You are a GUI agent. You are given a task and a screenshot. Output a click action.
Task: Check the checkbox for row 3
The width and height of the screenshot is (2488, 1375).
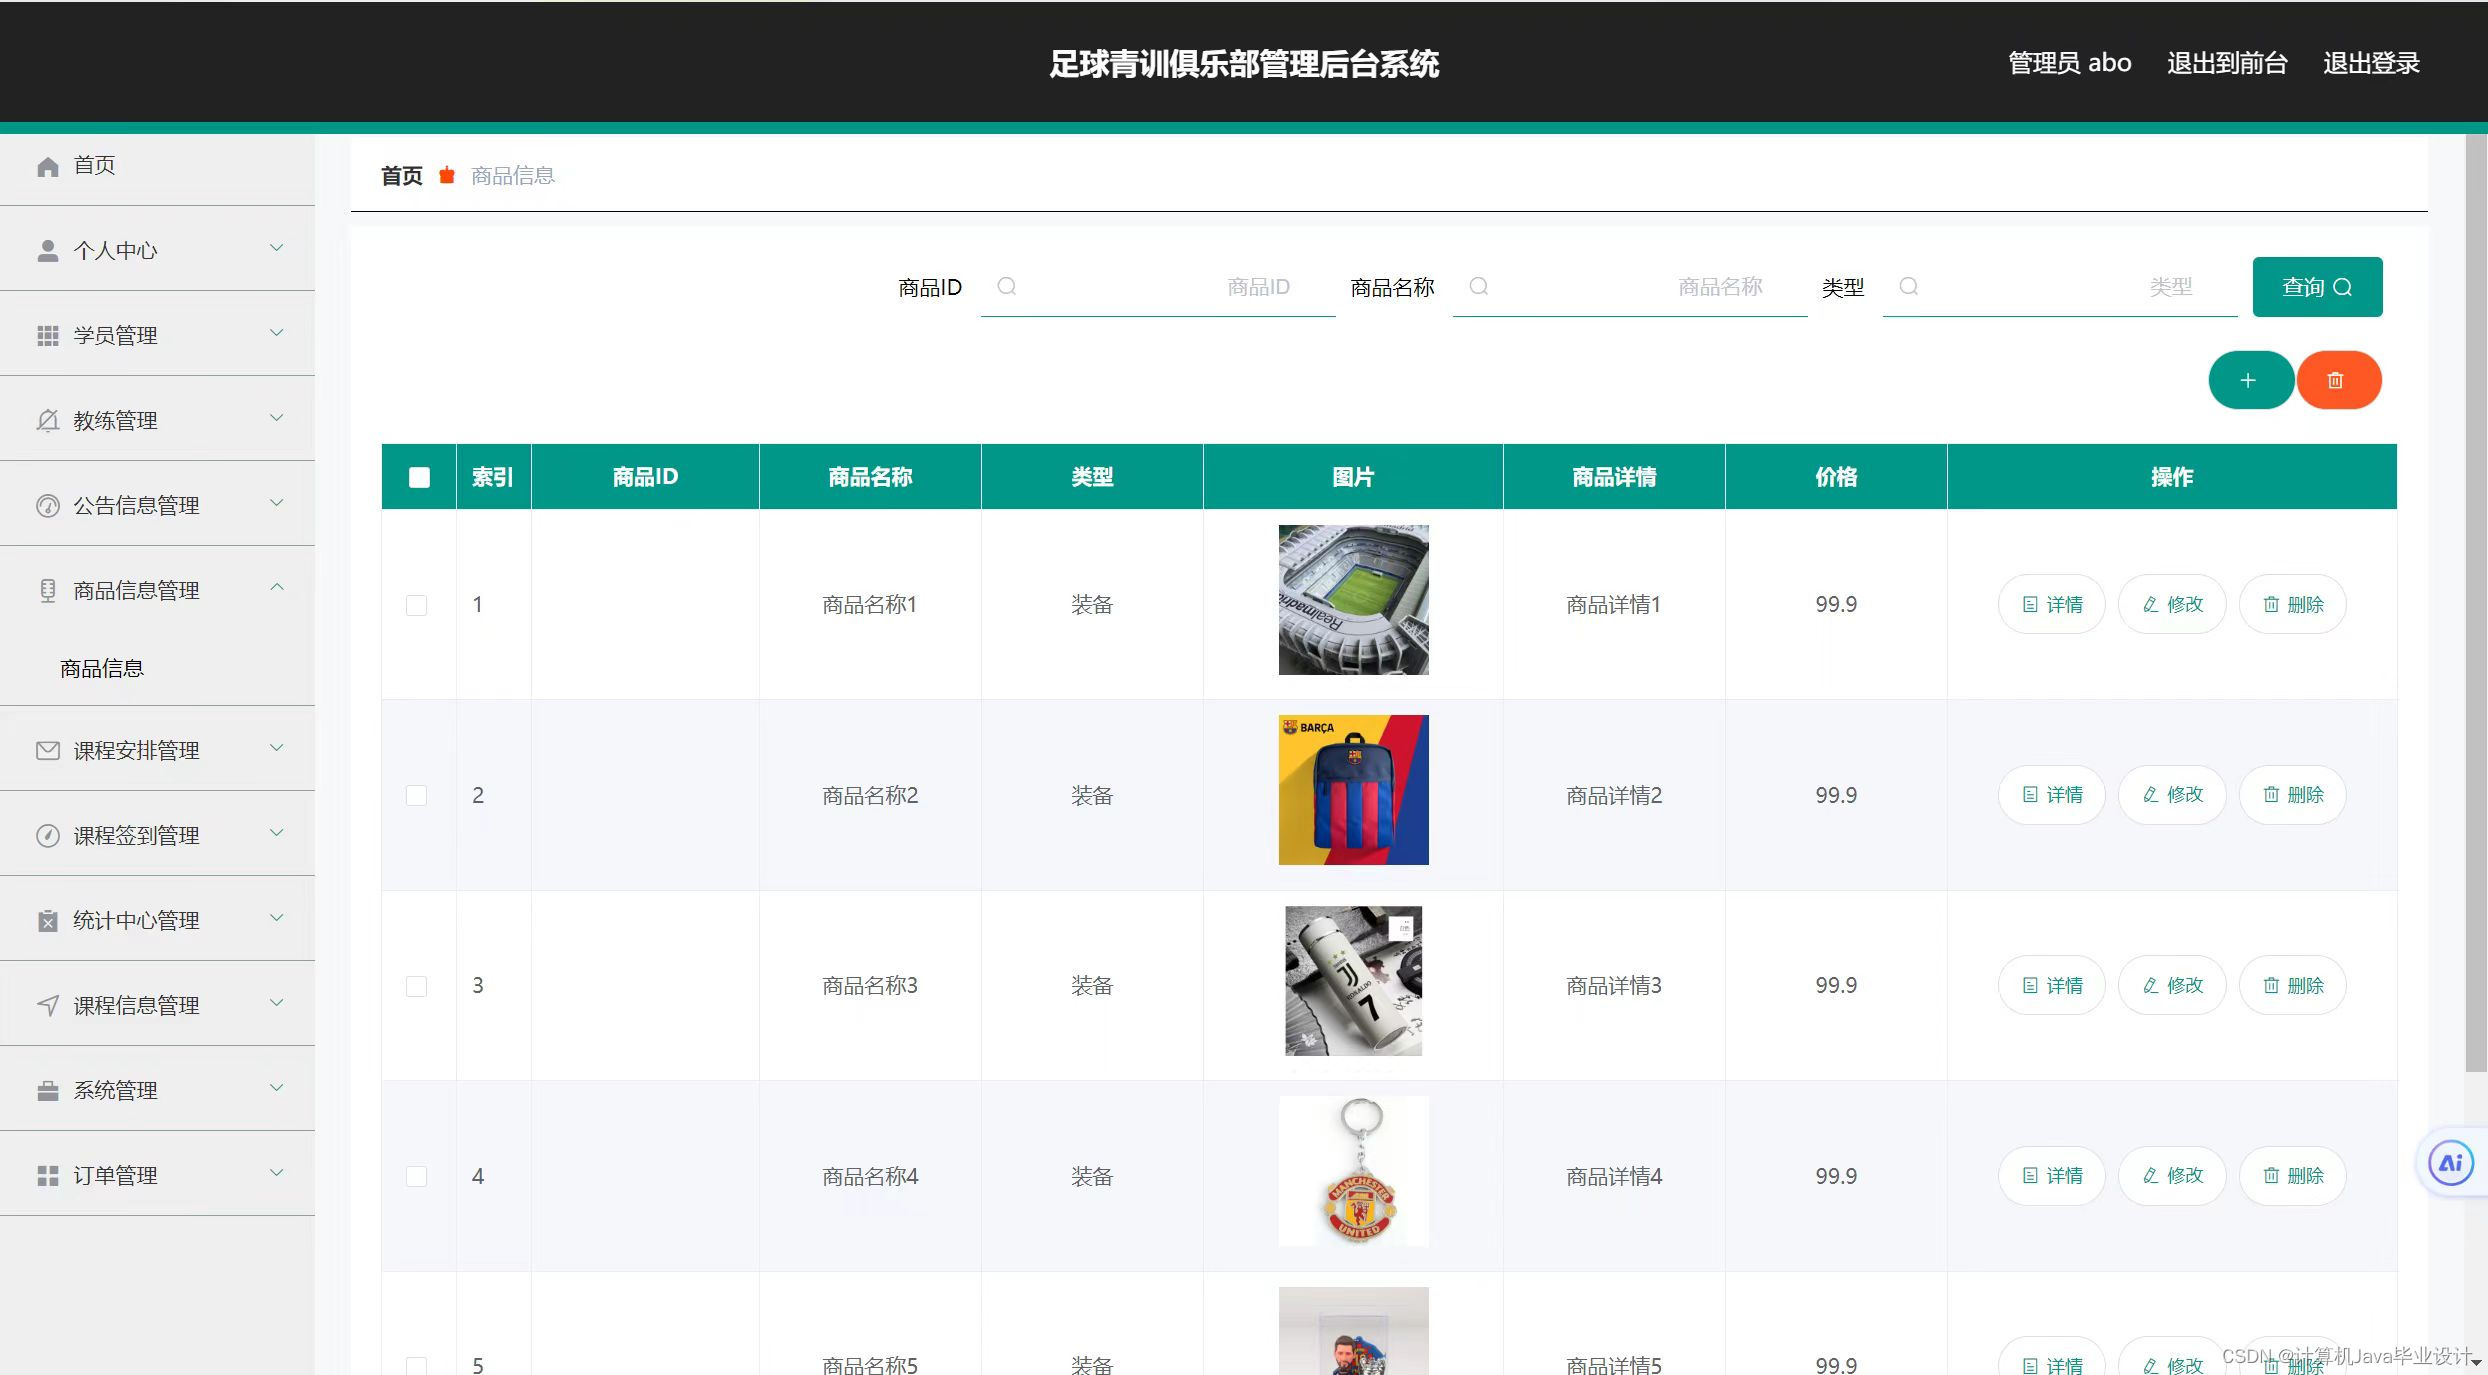coord(417,986)
